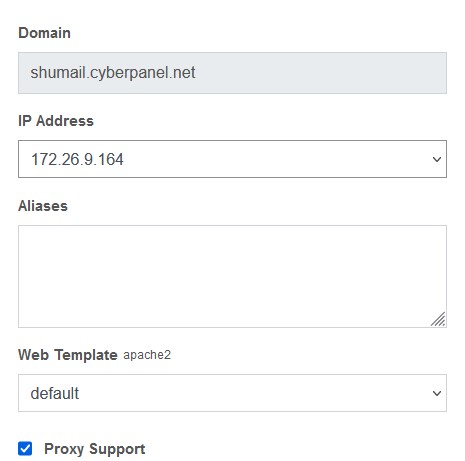Click the default template value
Viewport: 465px width, 461px height.
coord(55,393)
